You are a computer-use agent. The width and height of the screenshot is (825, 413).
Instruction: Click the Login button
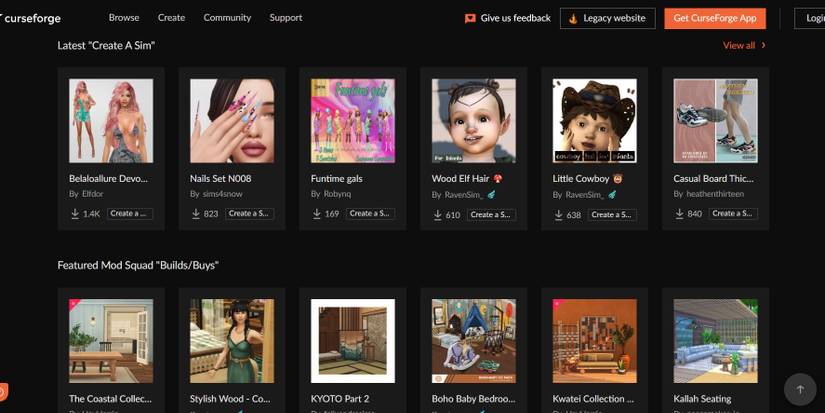810,18
